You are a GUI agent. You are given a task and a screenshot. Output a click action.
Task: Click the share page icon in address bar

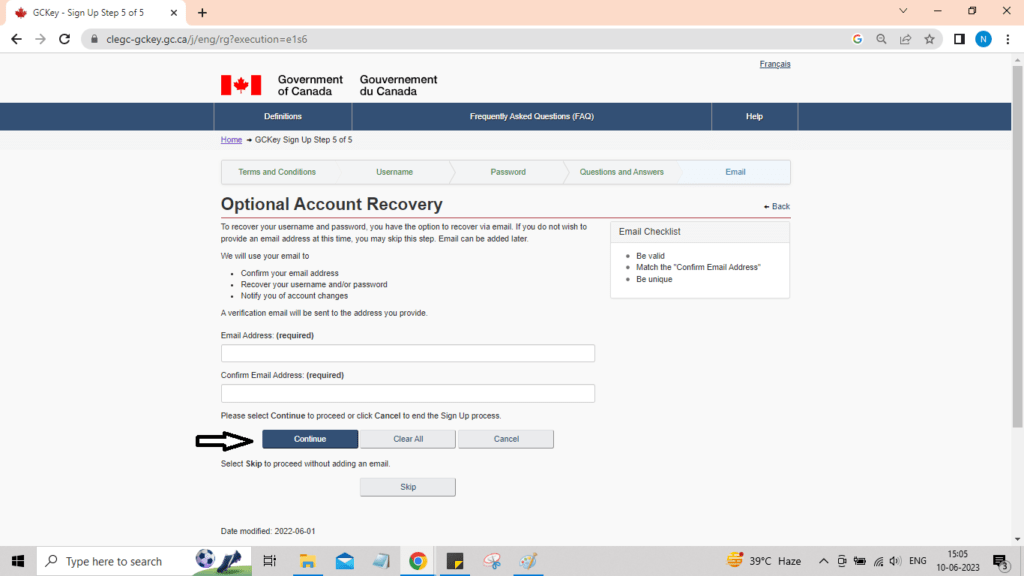[x=905, y=39]
